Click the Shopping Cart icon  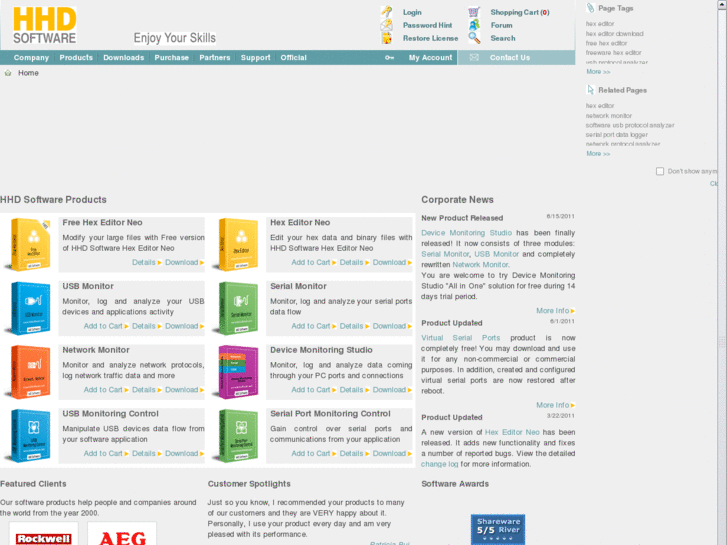click(474, 12)
